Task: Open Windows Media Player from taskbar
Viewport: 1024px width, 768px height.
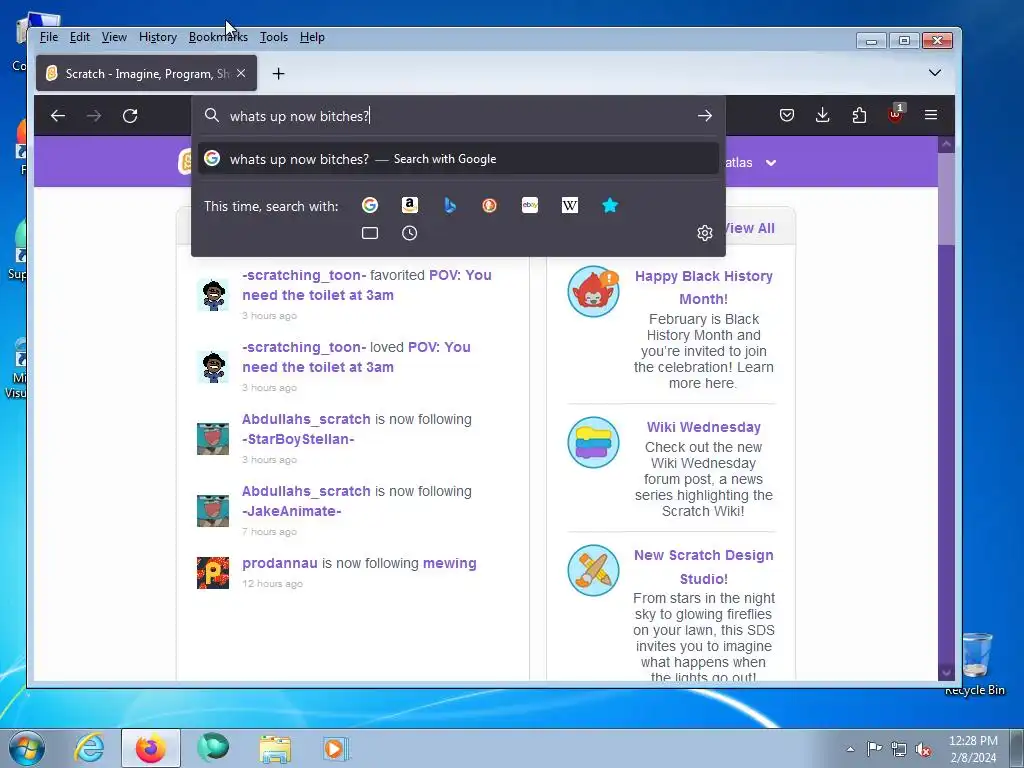Action: [336, 748]
